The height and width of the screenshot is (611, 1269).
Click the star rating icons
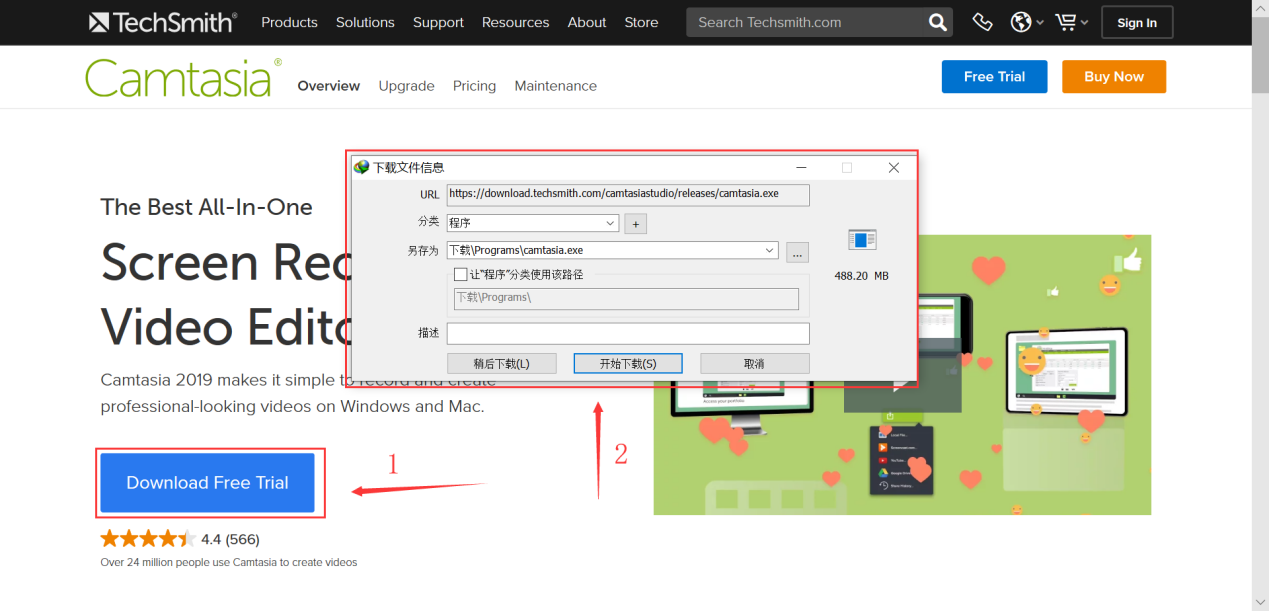[x=148, y=539]
